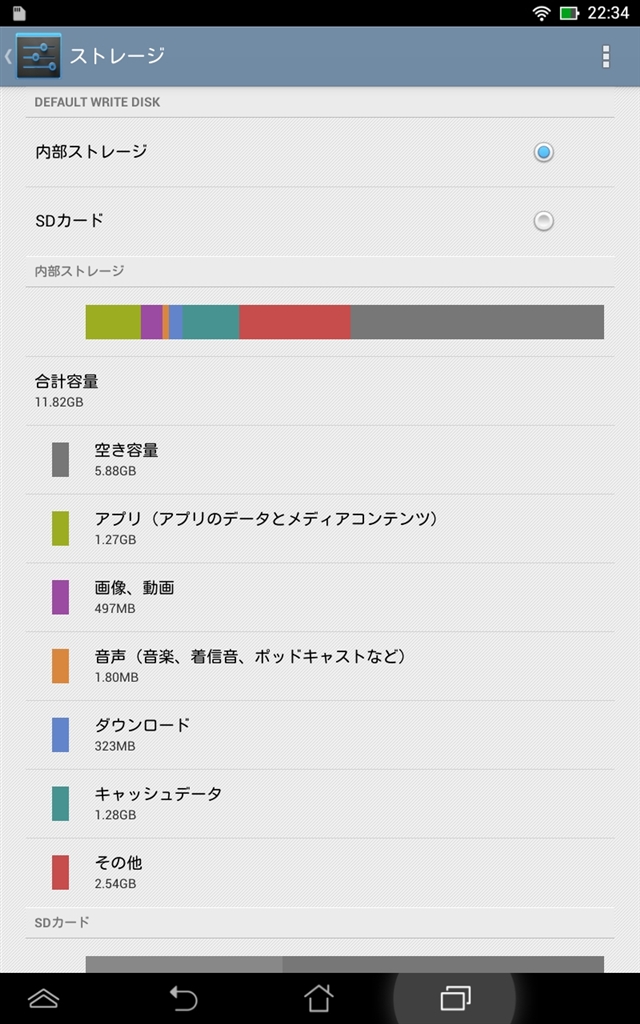Select 内部ストレージ radio button
640x1024 pixels.
tap(543, 152)
